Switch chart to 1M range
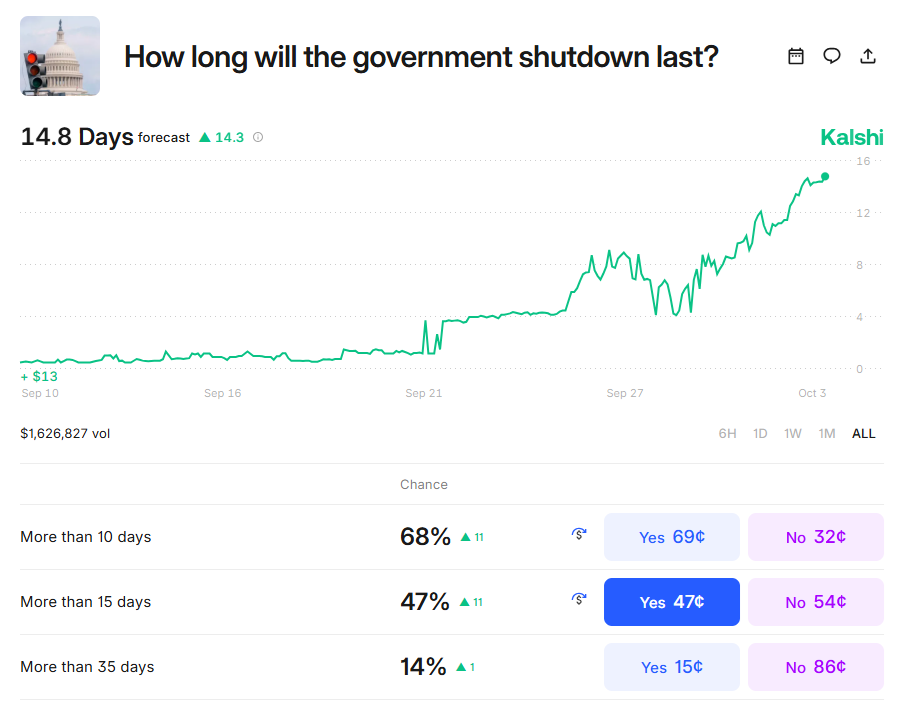 point(826,434)
